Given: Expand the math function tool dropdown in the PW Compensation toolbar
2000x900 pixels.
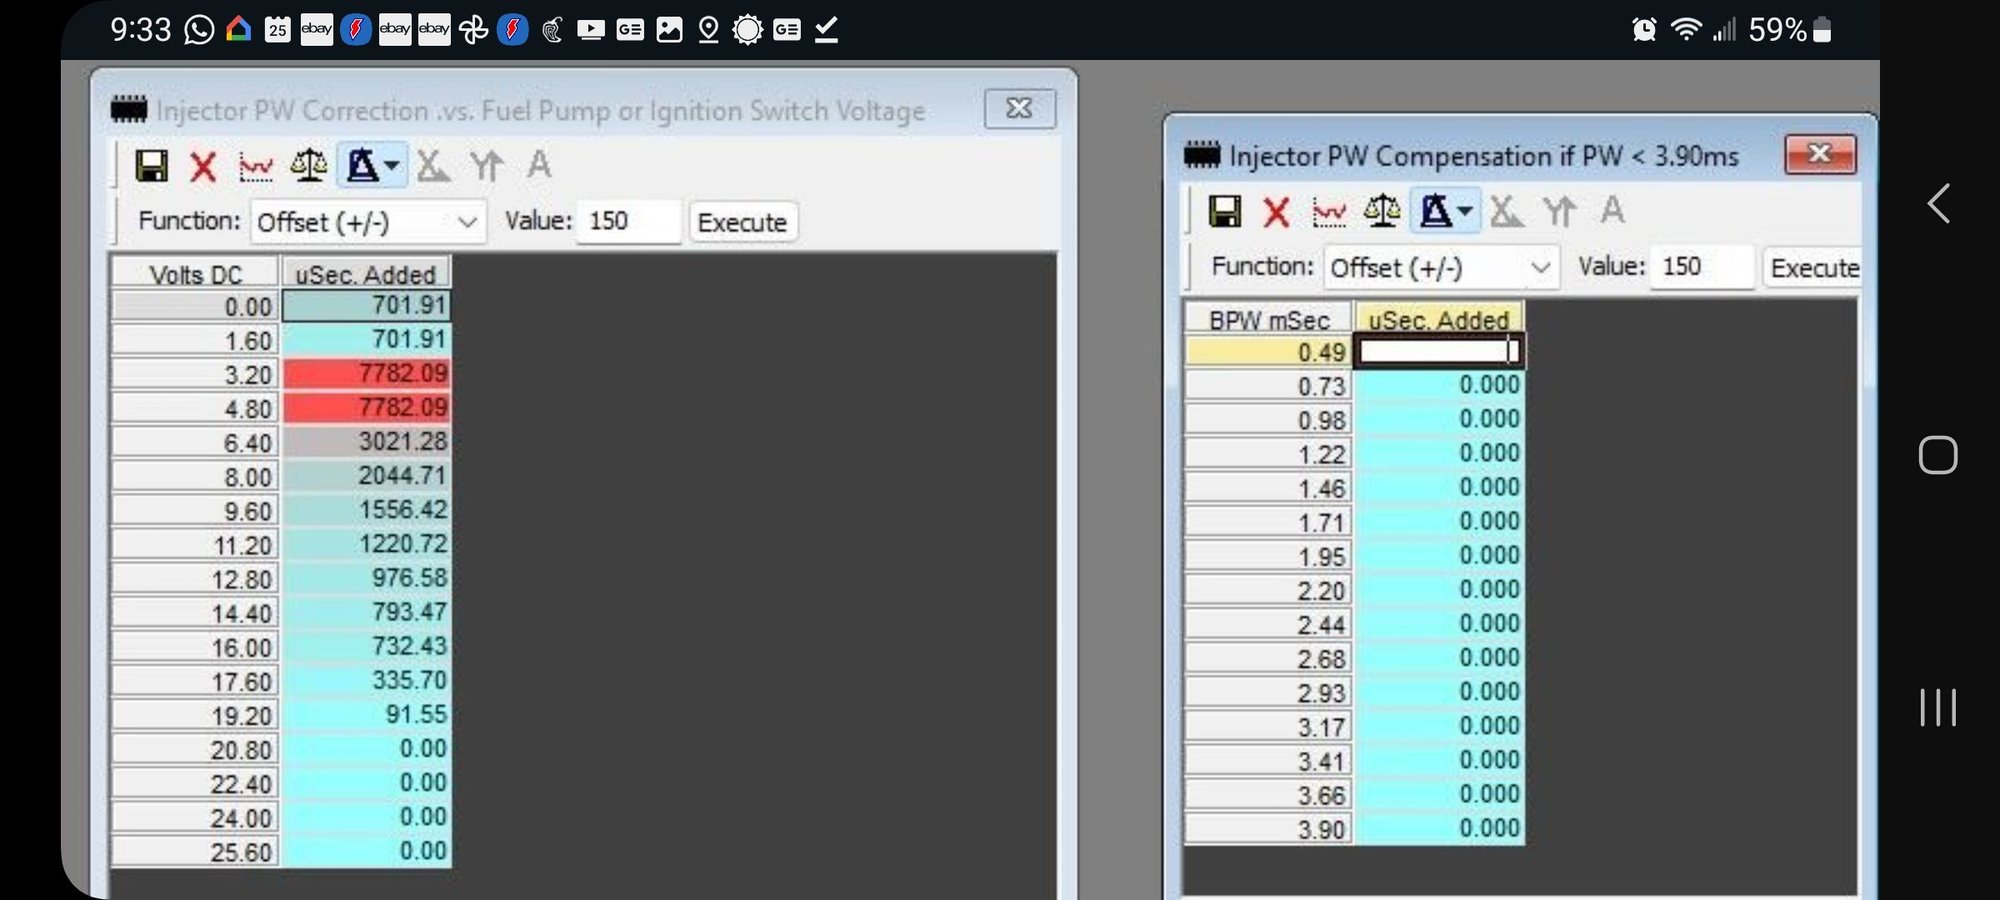Looking at the screenshot, I should pyautogui.click(x=1465, y=212).
